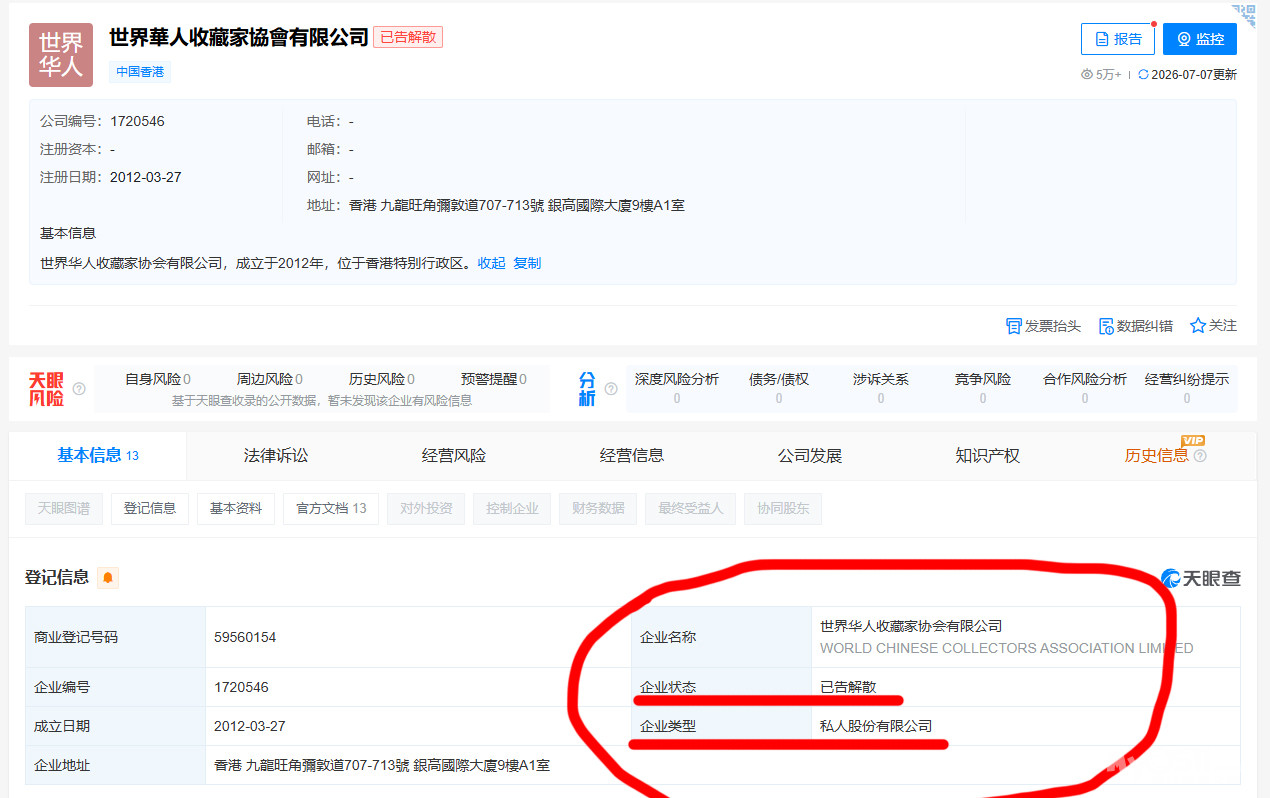The image size is (1270, 798).
Task: Select the 天眼图谱 sub-section button
Action: (64, 508)
